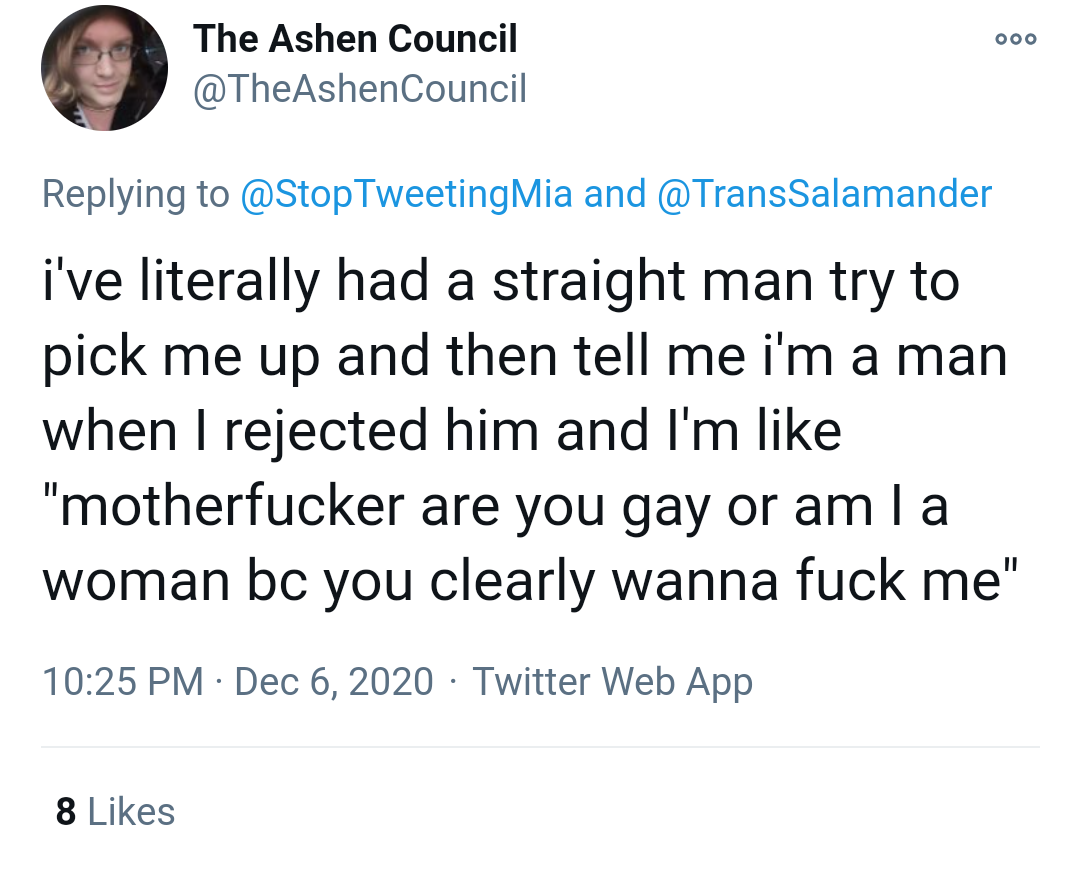The image size is (1080, 869).
Task: Click the number 8 in the likes count
Action: [x=66, y=811]
